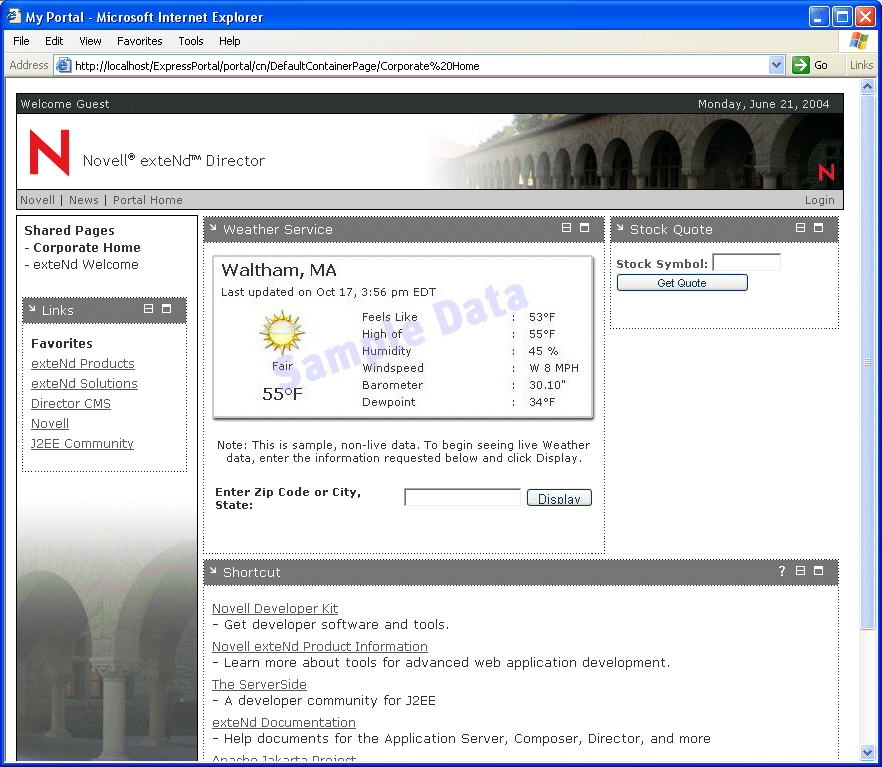The image size is (882, 767).
Task: Open the Favorites menu
Action: [x=140, y=41]
